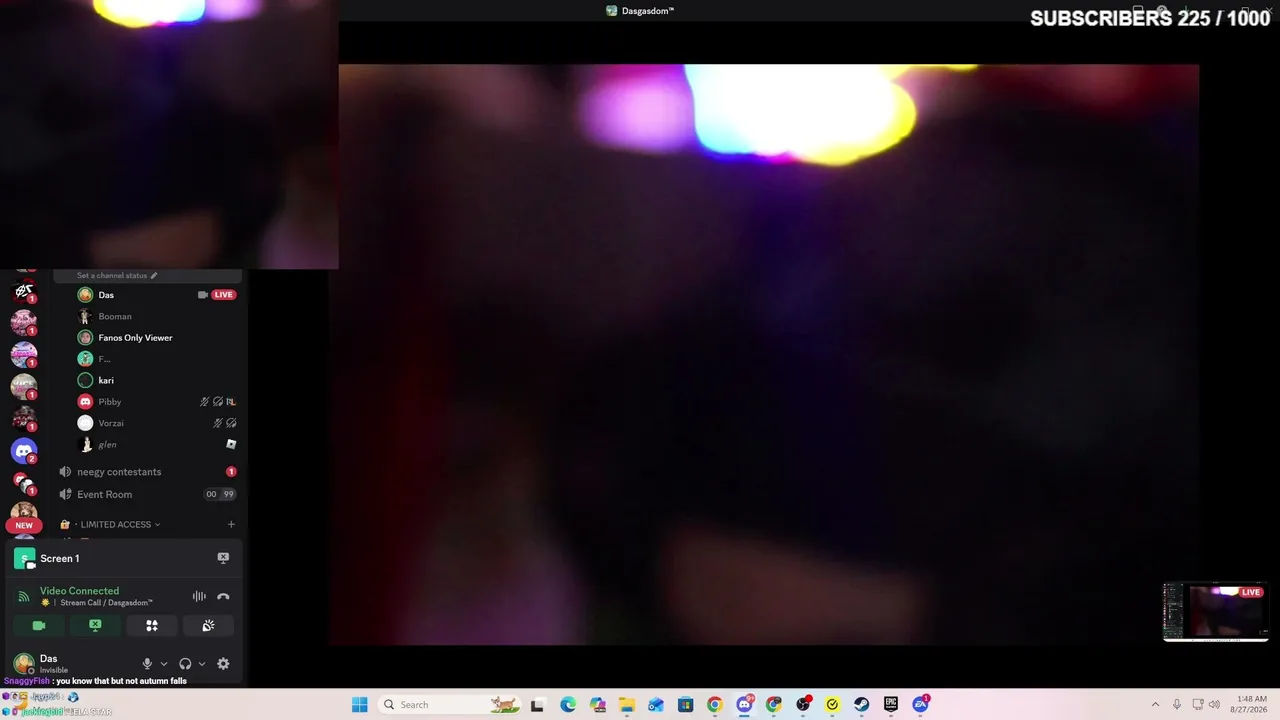Screen dimensions: 1280x720
Task: Open Microsoft 365 Copilot from the taskbar
Action: point(598,705)
